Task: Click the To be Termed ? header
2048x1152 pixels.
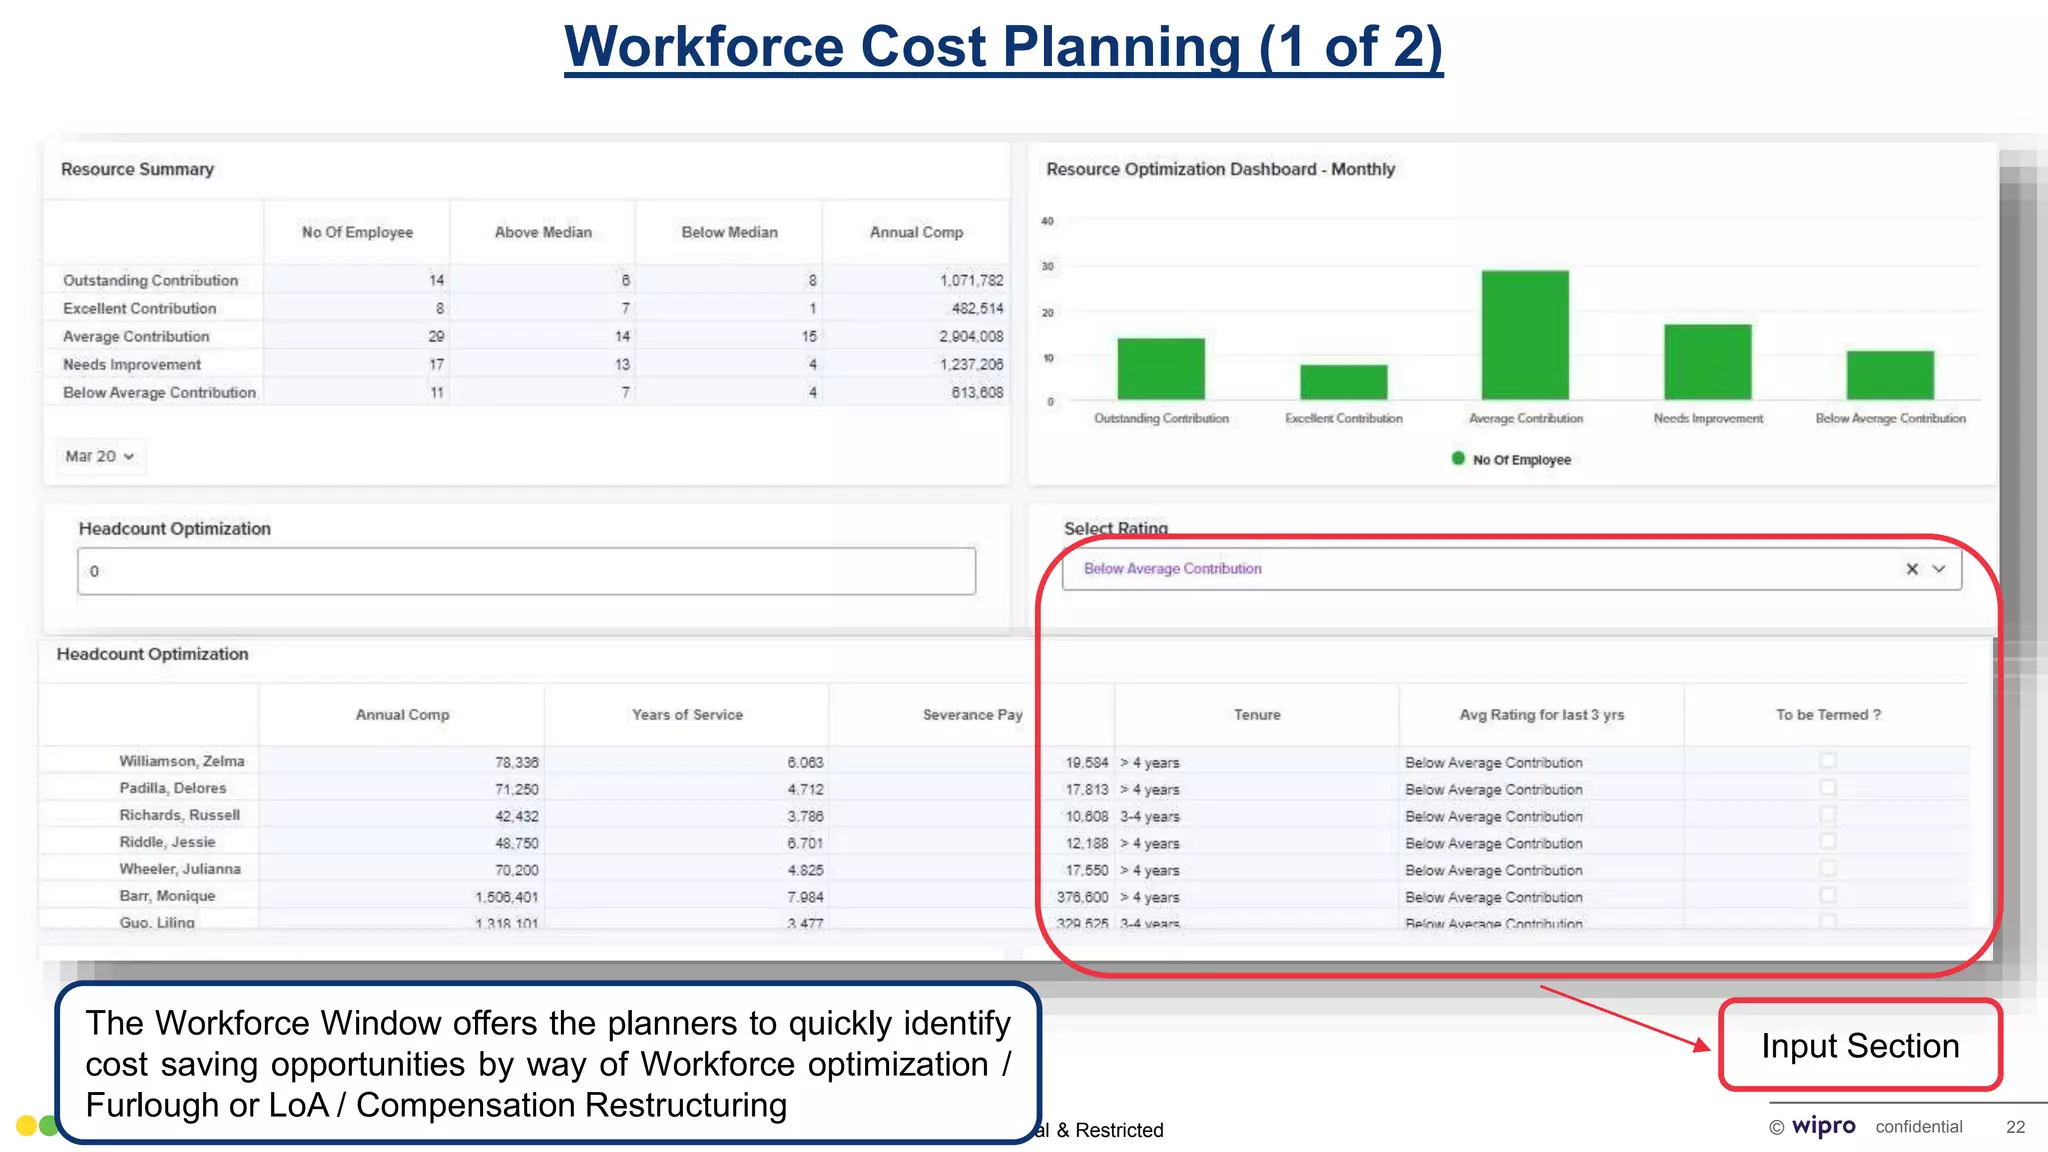Action: (x=1828, y=715)
